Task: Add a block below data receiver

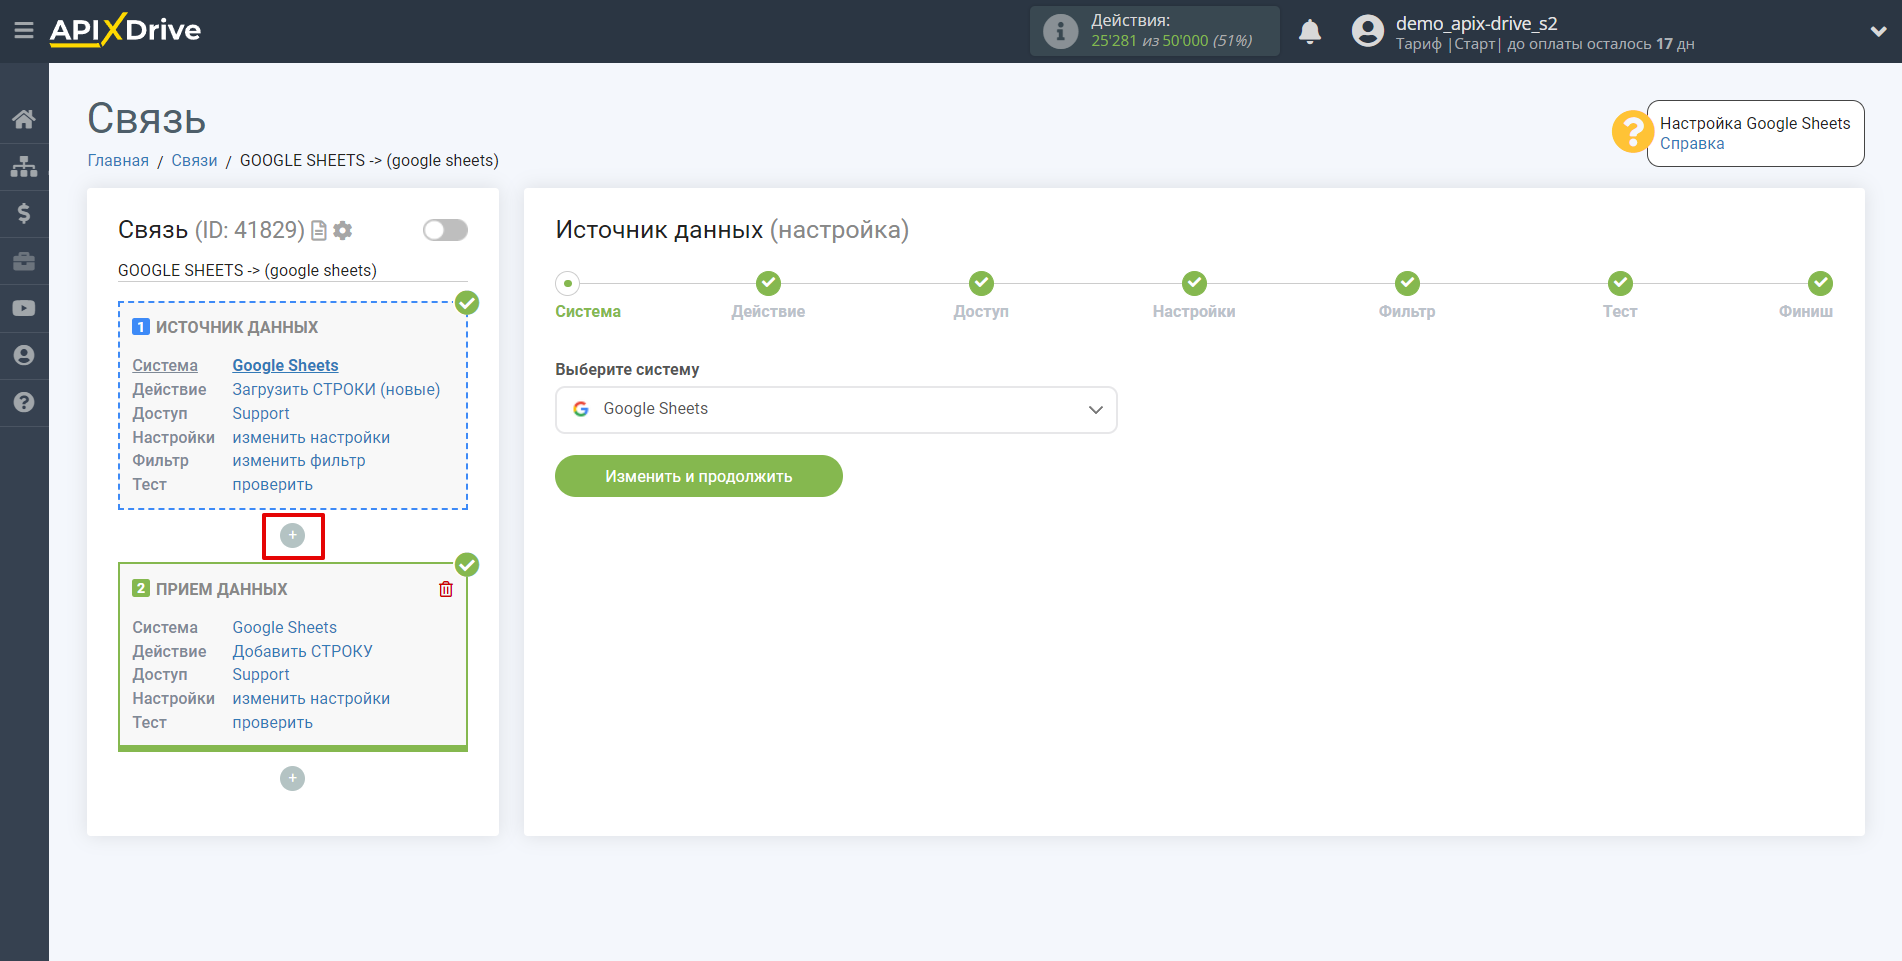Action: (x=293, y=778)
